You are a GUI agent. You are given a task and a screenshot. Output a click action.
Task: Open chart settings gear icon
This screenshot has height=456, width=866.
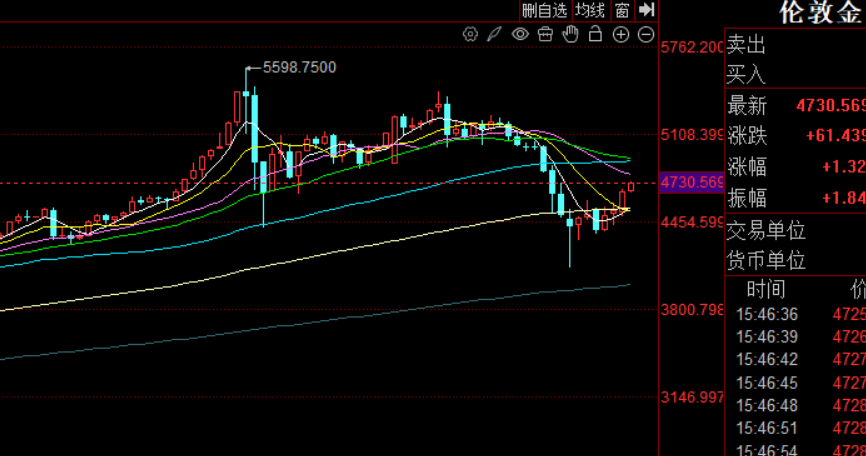[470, 34]
